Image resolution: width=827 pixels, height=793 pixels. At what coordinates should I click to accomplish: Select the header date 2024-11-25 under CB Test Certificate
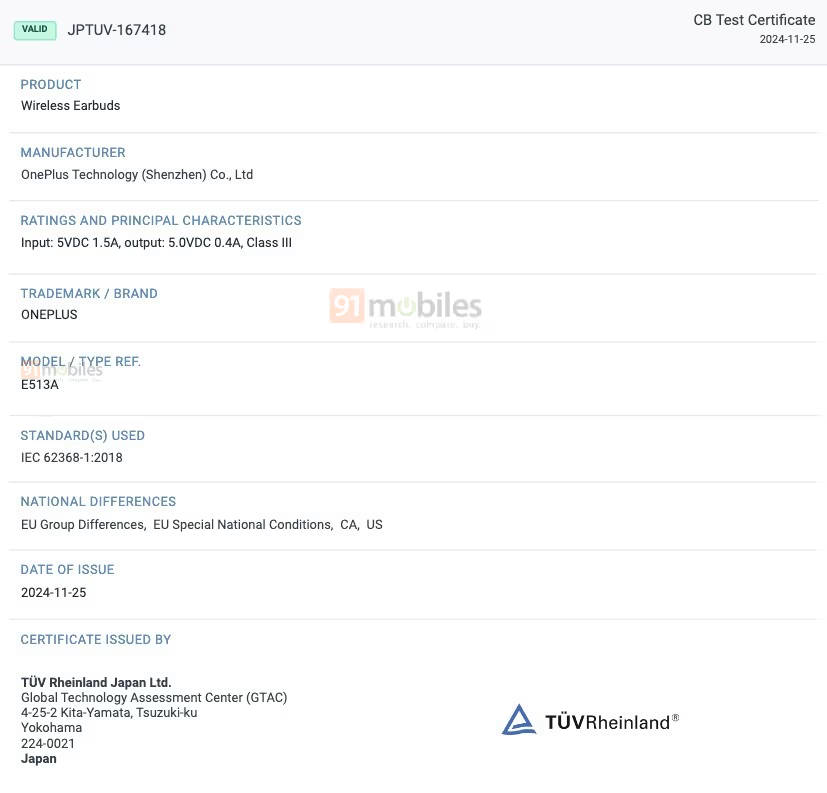coord(787,39)
